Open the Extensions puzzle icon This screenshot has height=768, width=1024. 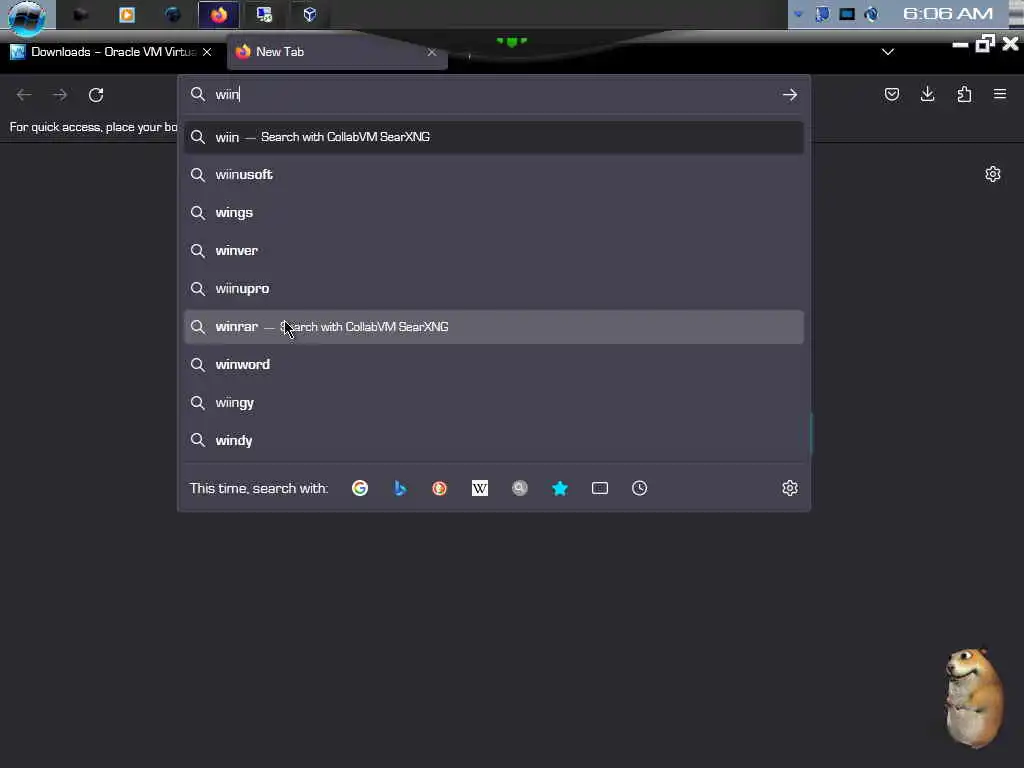pos(964,95)
